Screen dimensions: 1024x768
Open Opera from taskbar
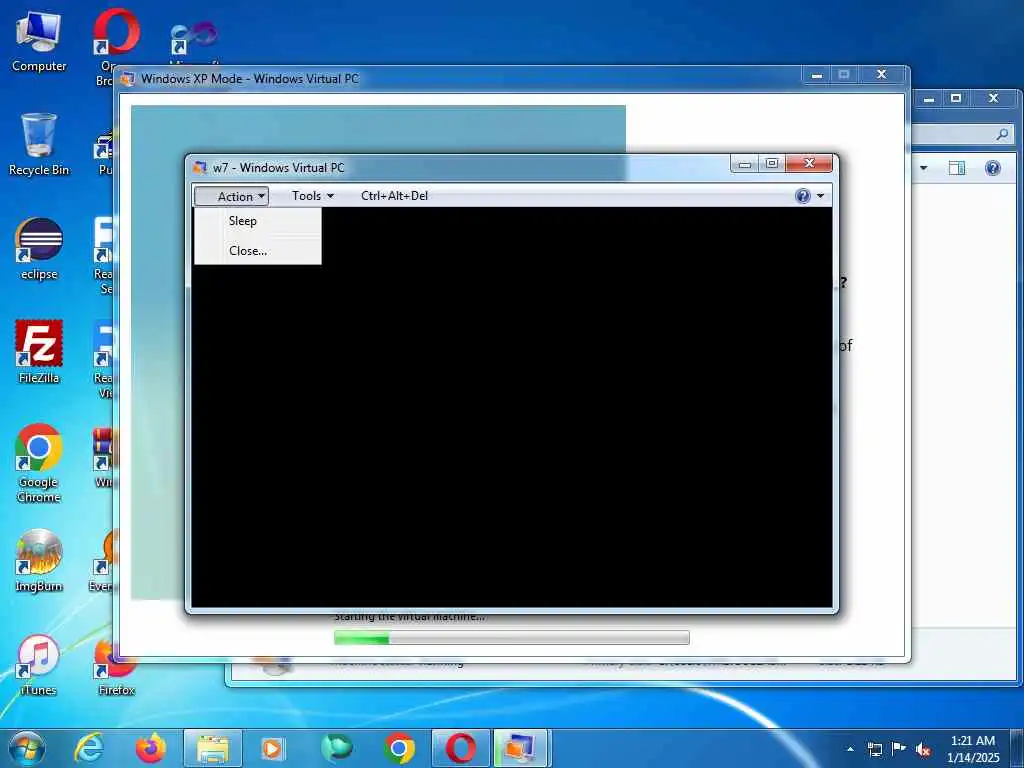point(460,748)
